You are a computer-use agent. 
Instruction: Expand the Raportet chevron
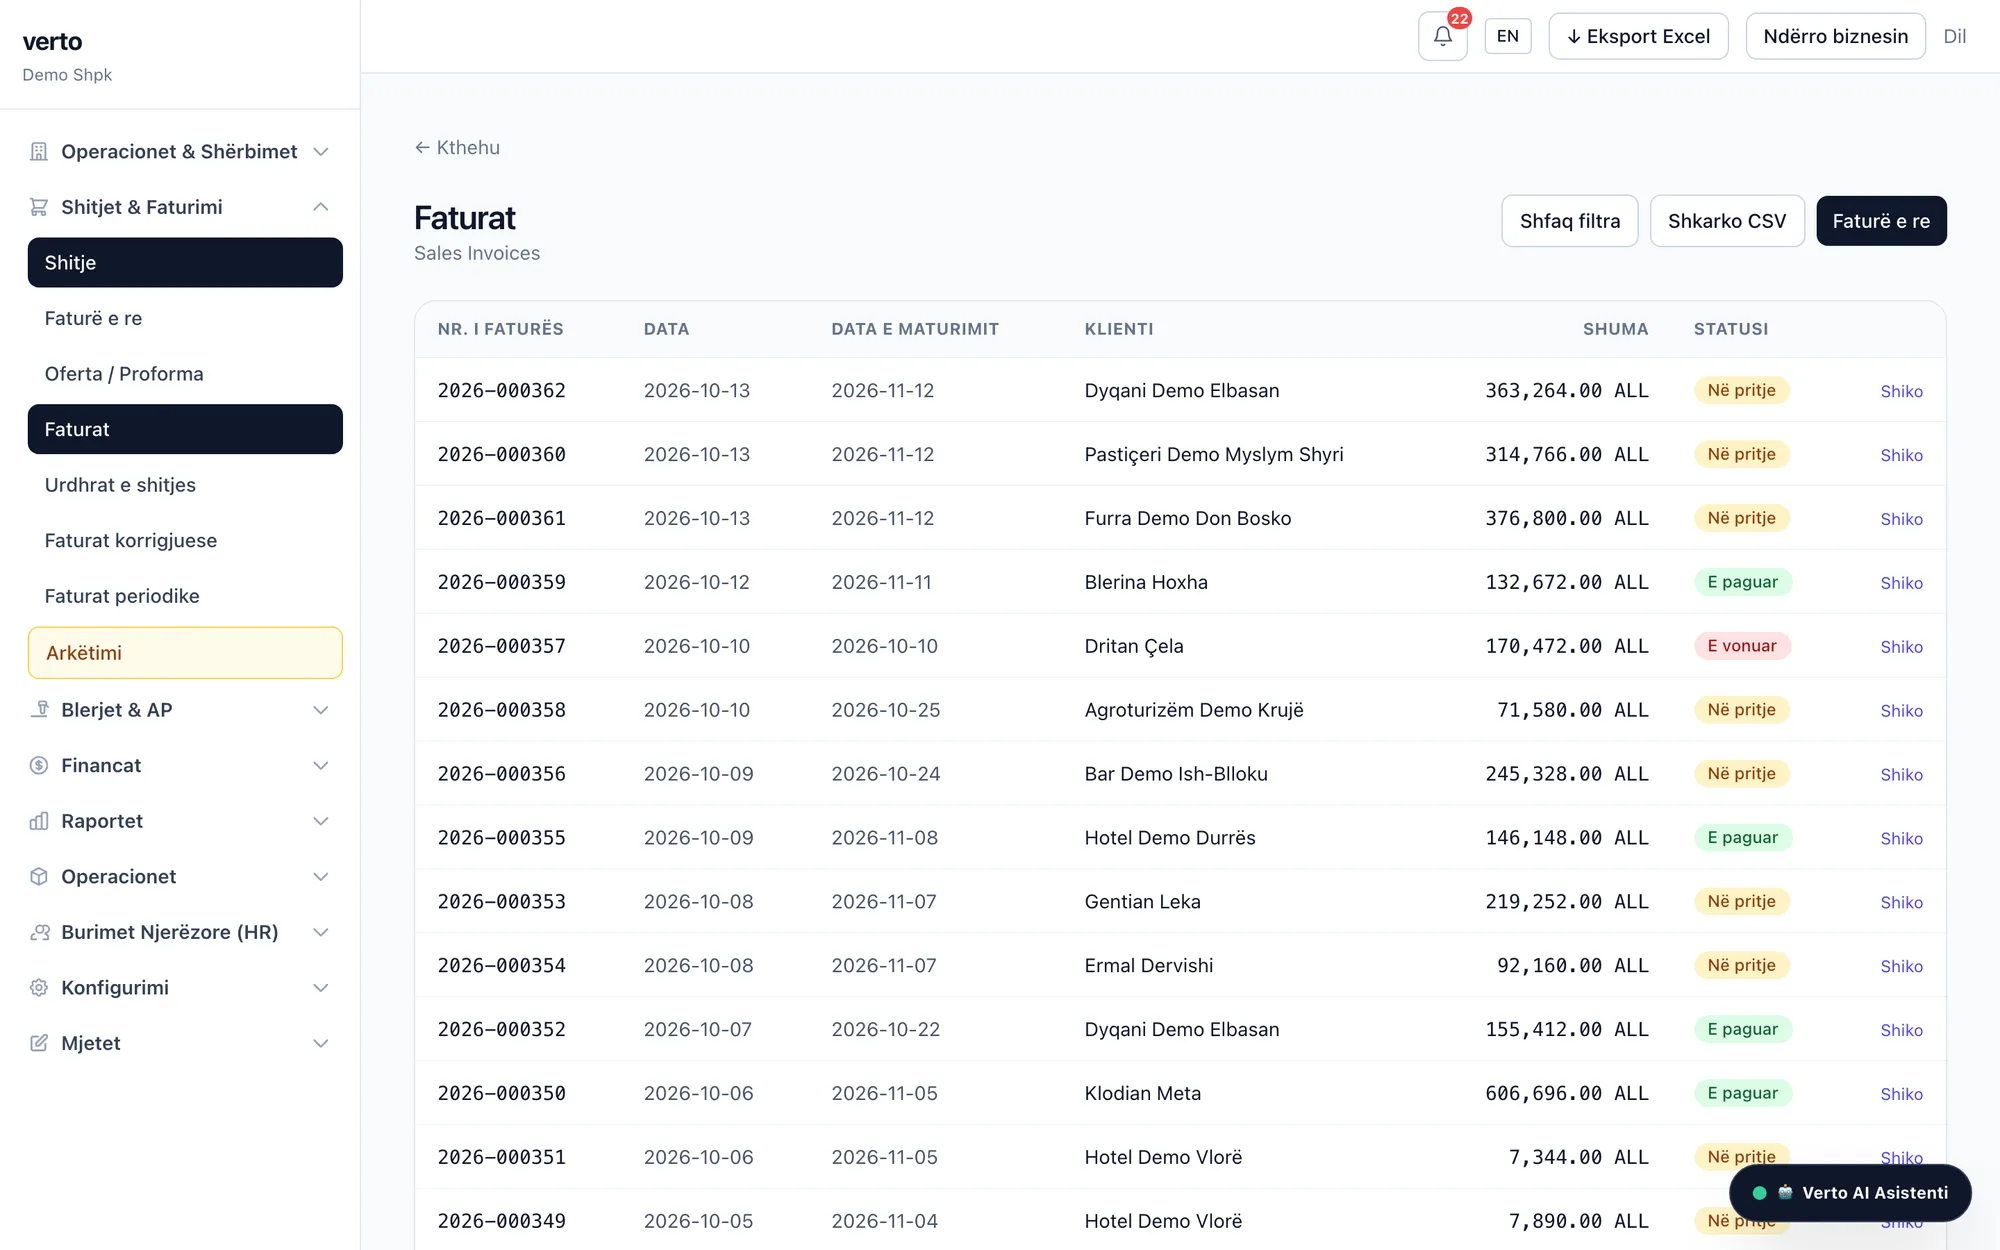321,821
